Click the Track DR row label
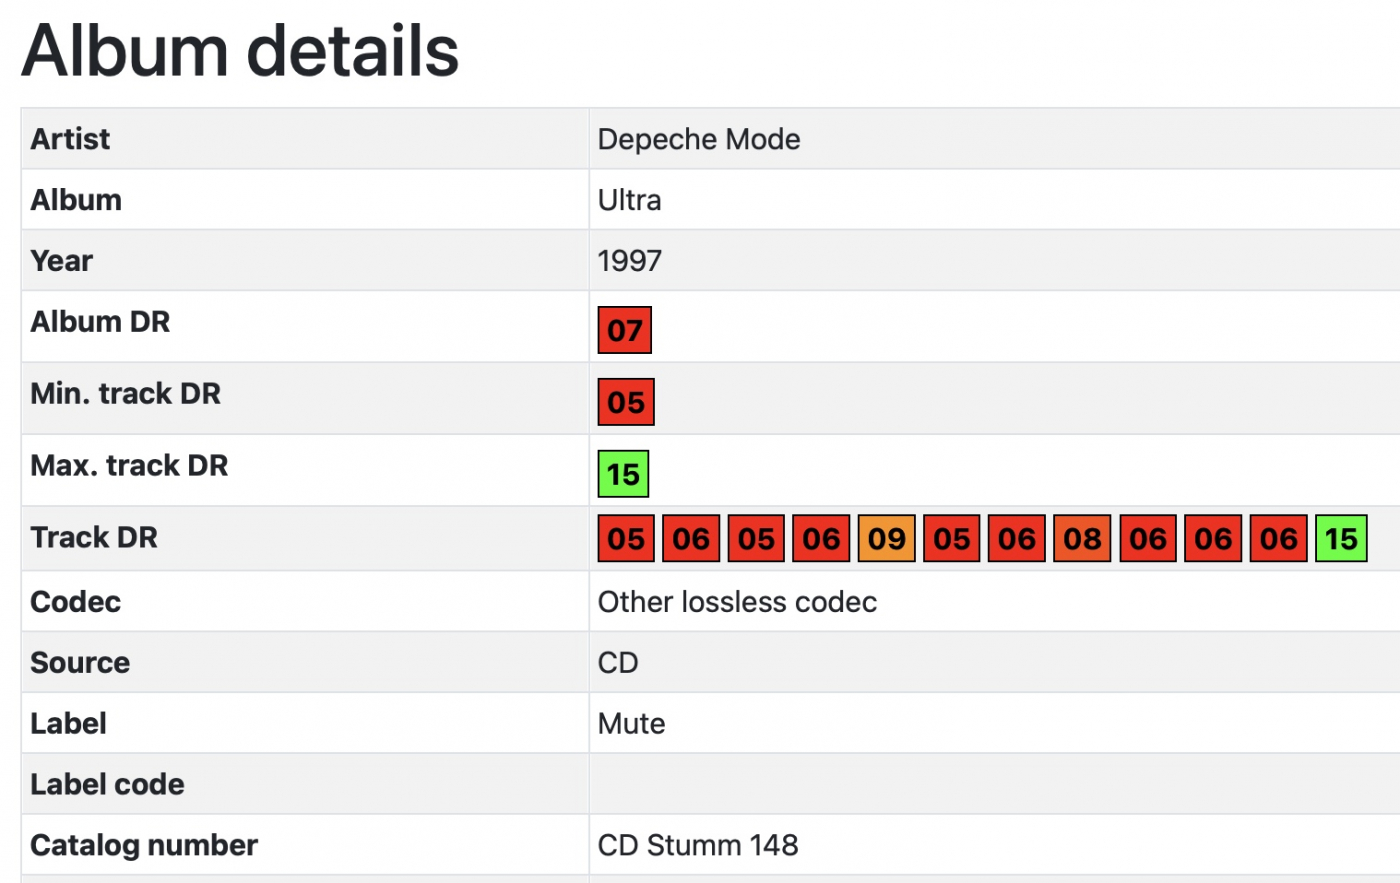 (94, 538)
